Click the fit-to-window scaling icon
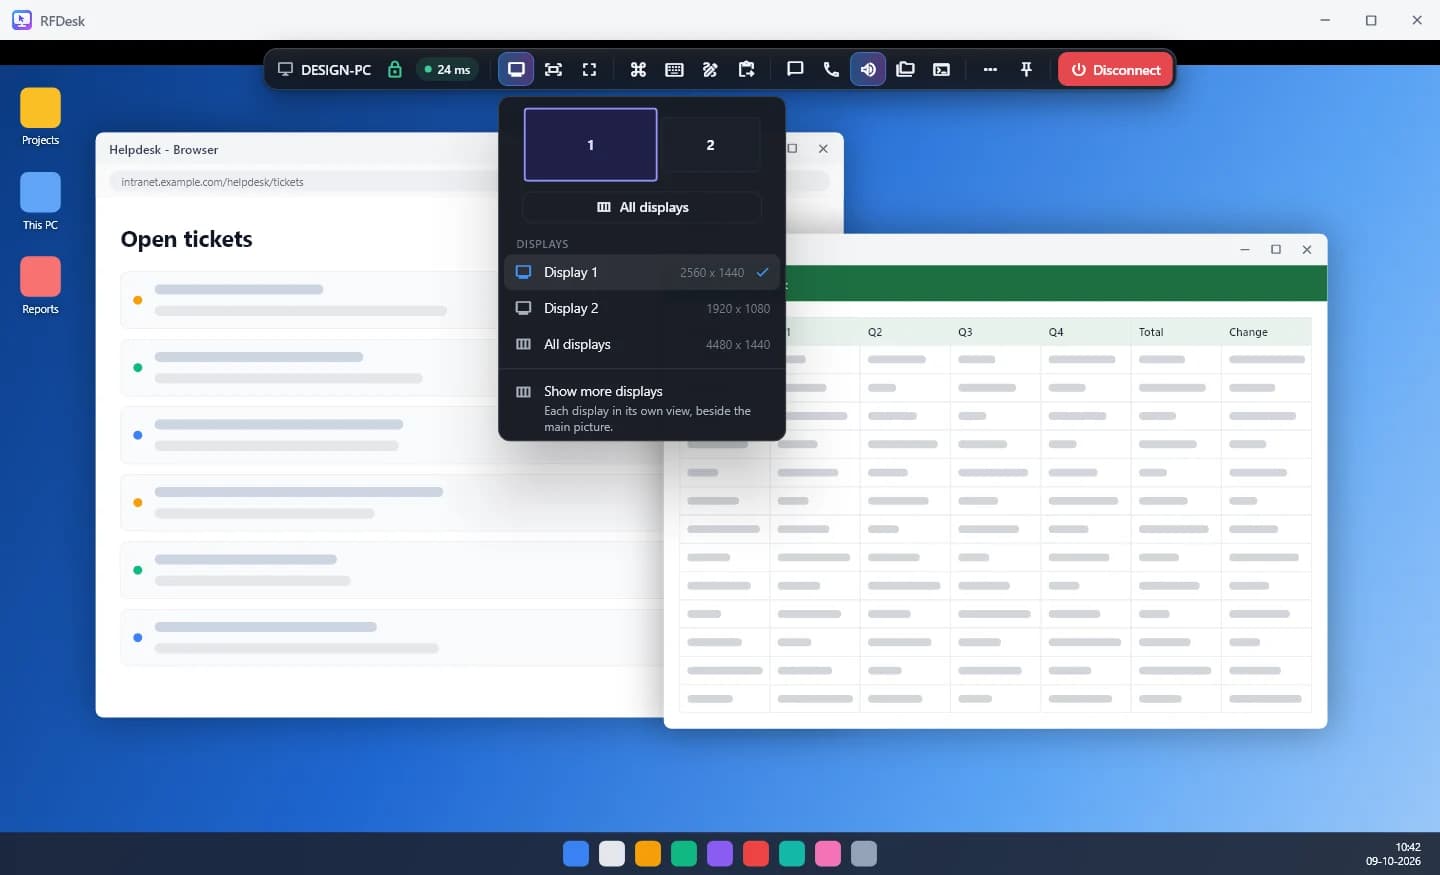This screenshot has height=875, width=1440. (x=553, y=69)
